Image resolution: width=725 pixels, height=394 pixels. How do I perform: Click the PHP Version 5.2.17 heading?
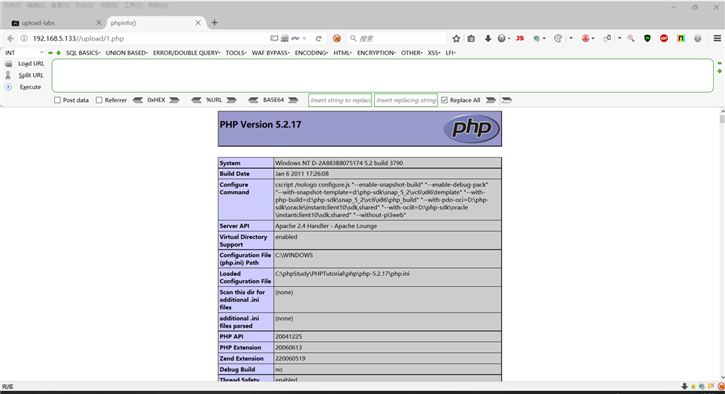(260, 124)
